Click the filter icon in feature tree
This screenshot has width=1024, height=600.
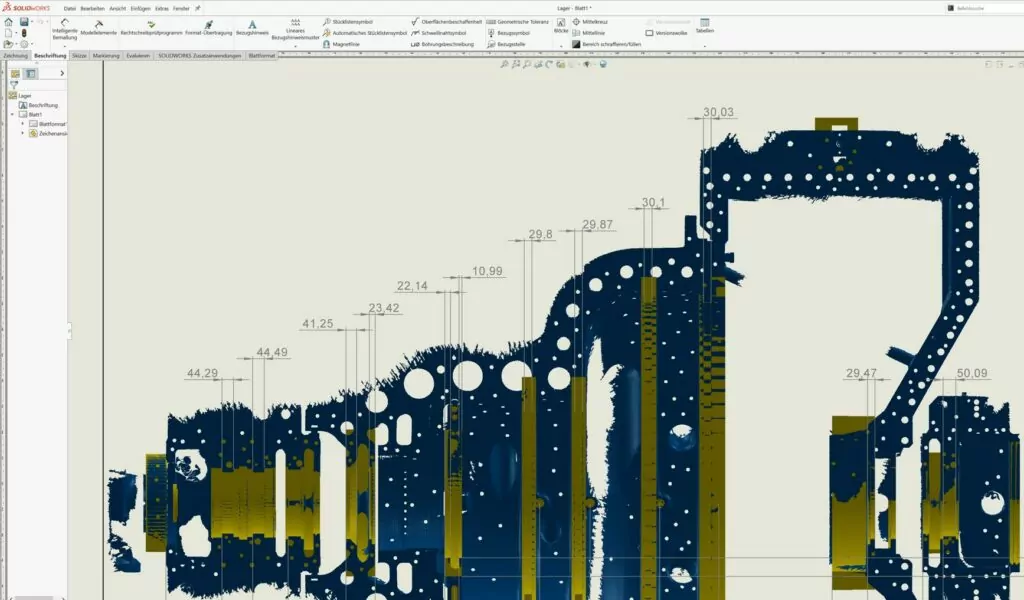pos(14,85)
